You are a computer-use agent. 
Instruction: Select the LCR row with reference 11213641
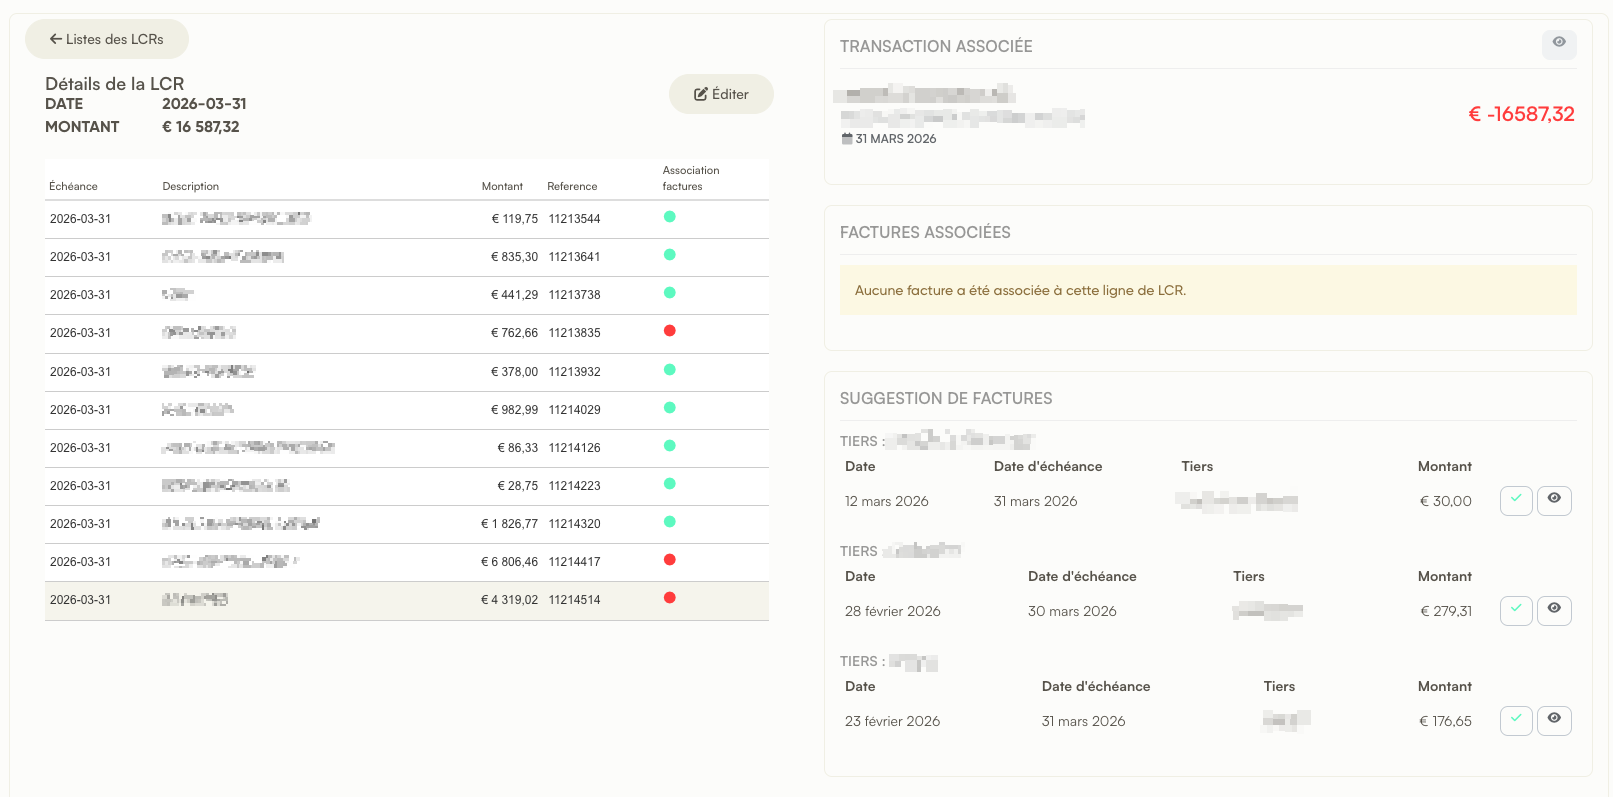coord(407,257)
